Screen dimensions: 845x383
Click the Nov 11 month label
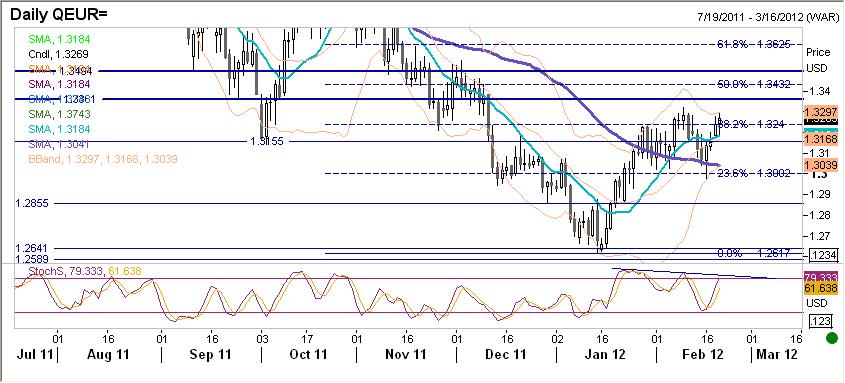coord(406,355)
